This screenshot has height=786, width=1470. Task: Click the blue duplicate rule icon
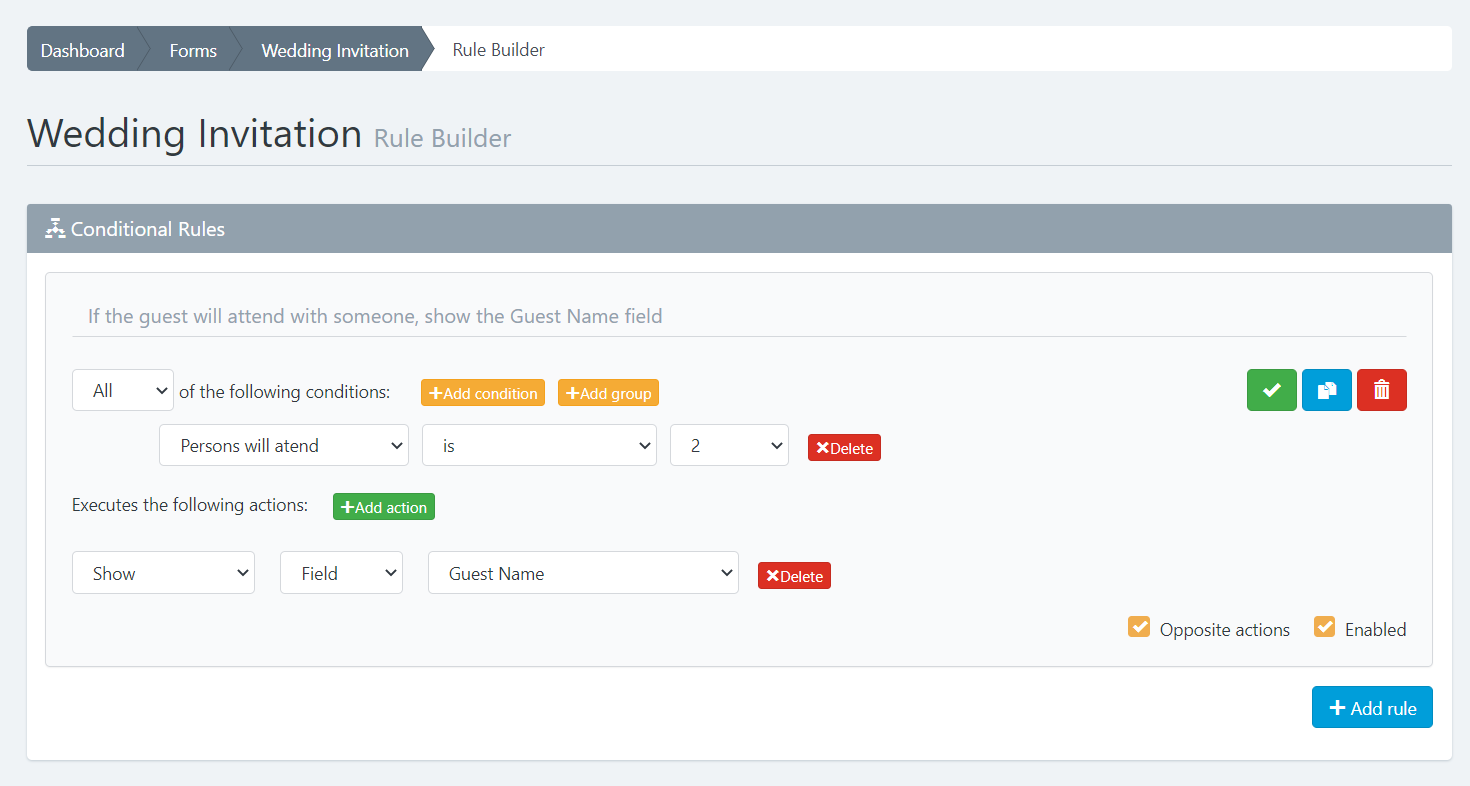[x=1326, y=390]
